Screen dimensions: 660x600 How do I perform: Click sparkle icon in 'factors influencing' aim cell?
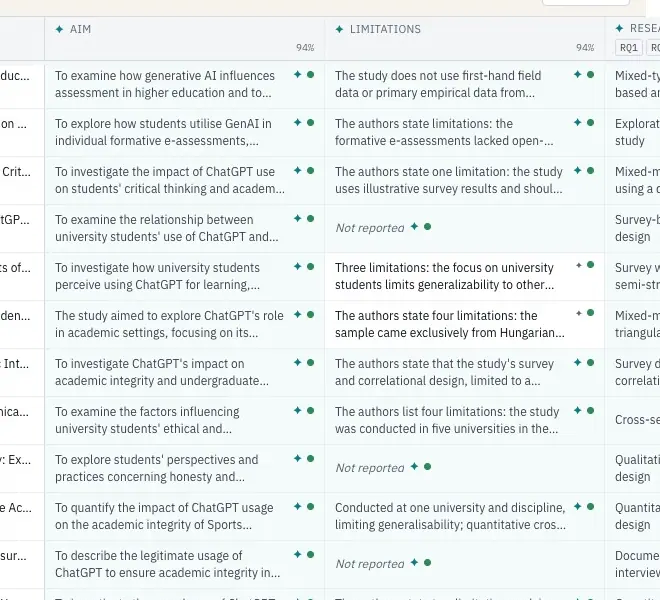coord(298,411)
